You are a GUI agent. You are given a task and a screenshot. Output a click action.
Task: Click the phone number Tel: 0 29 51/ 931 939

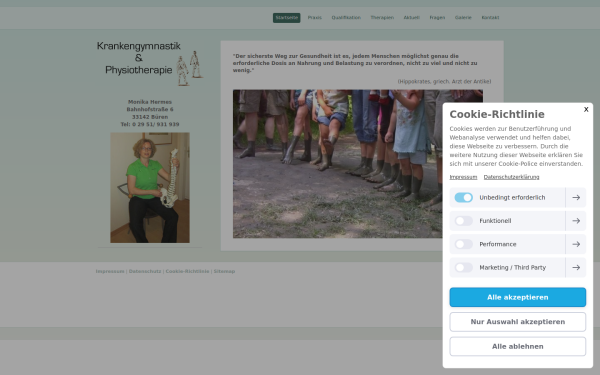point(150,124)
